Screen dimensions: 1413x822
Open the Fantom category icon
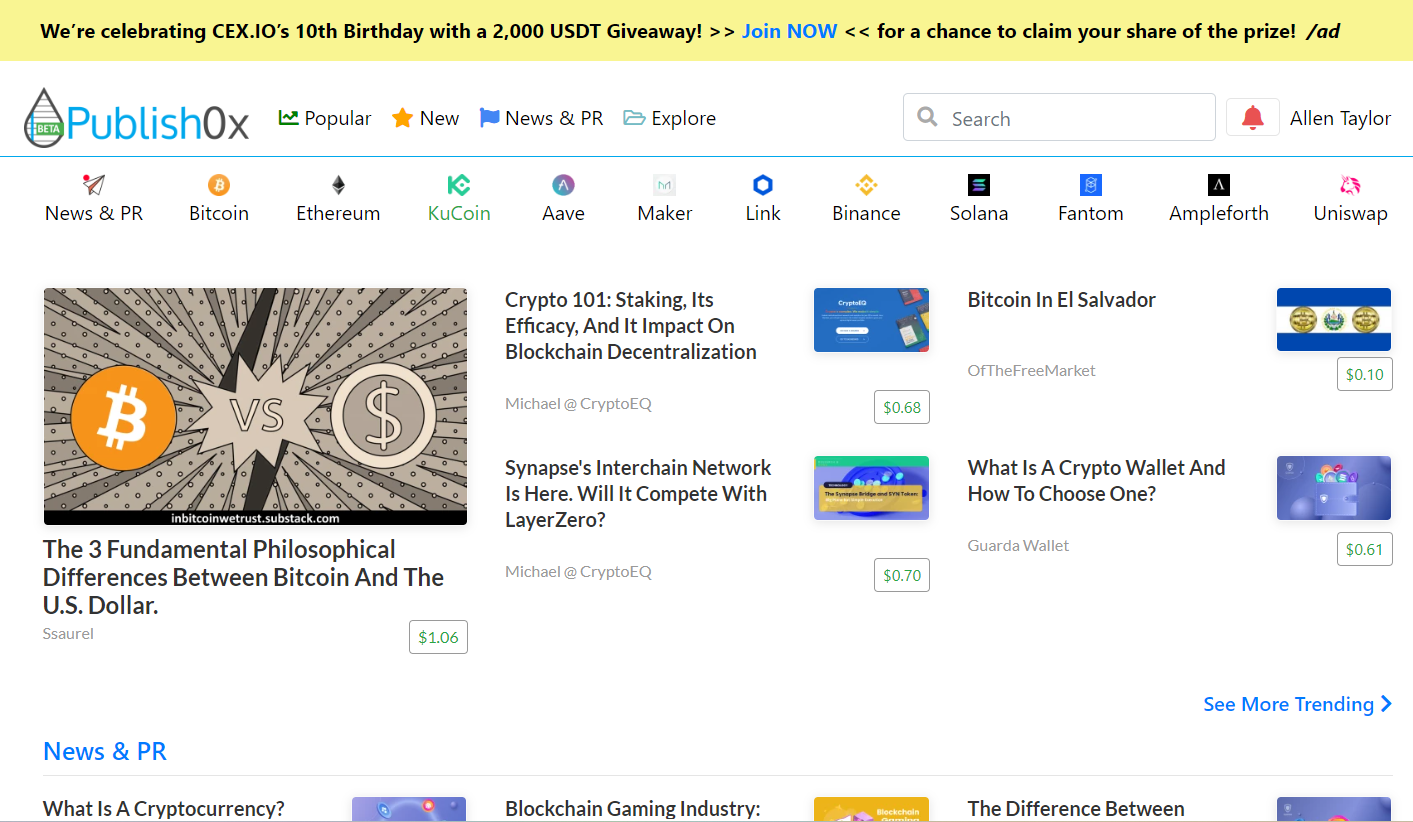pos(1091,185)
